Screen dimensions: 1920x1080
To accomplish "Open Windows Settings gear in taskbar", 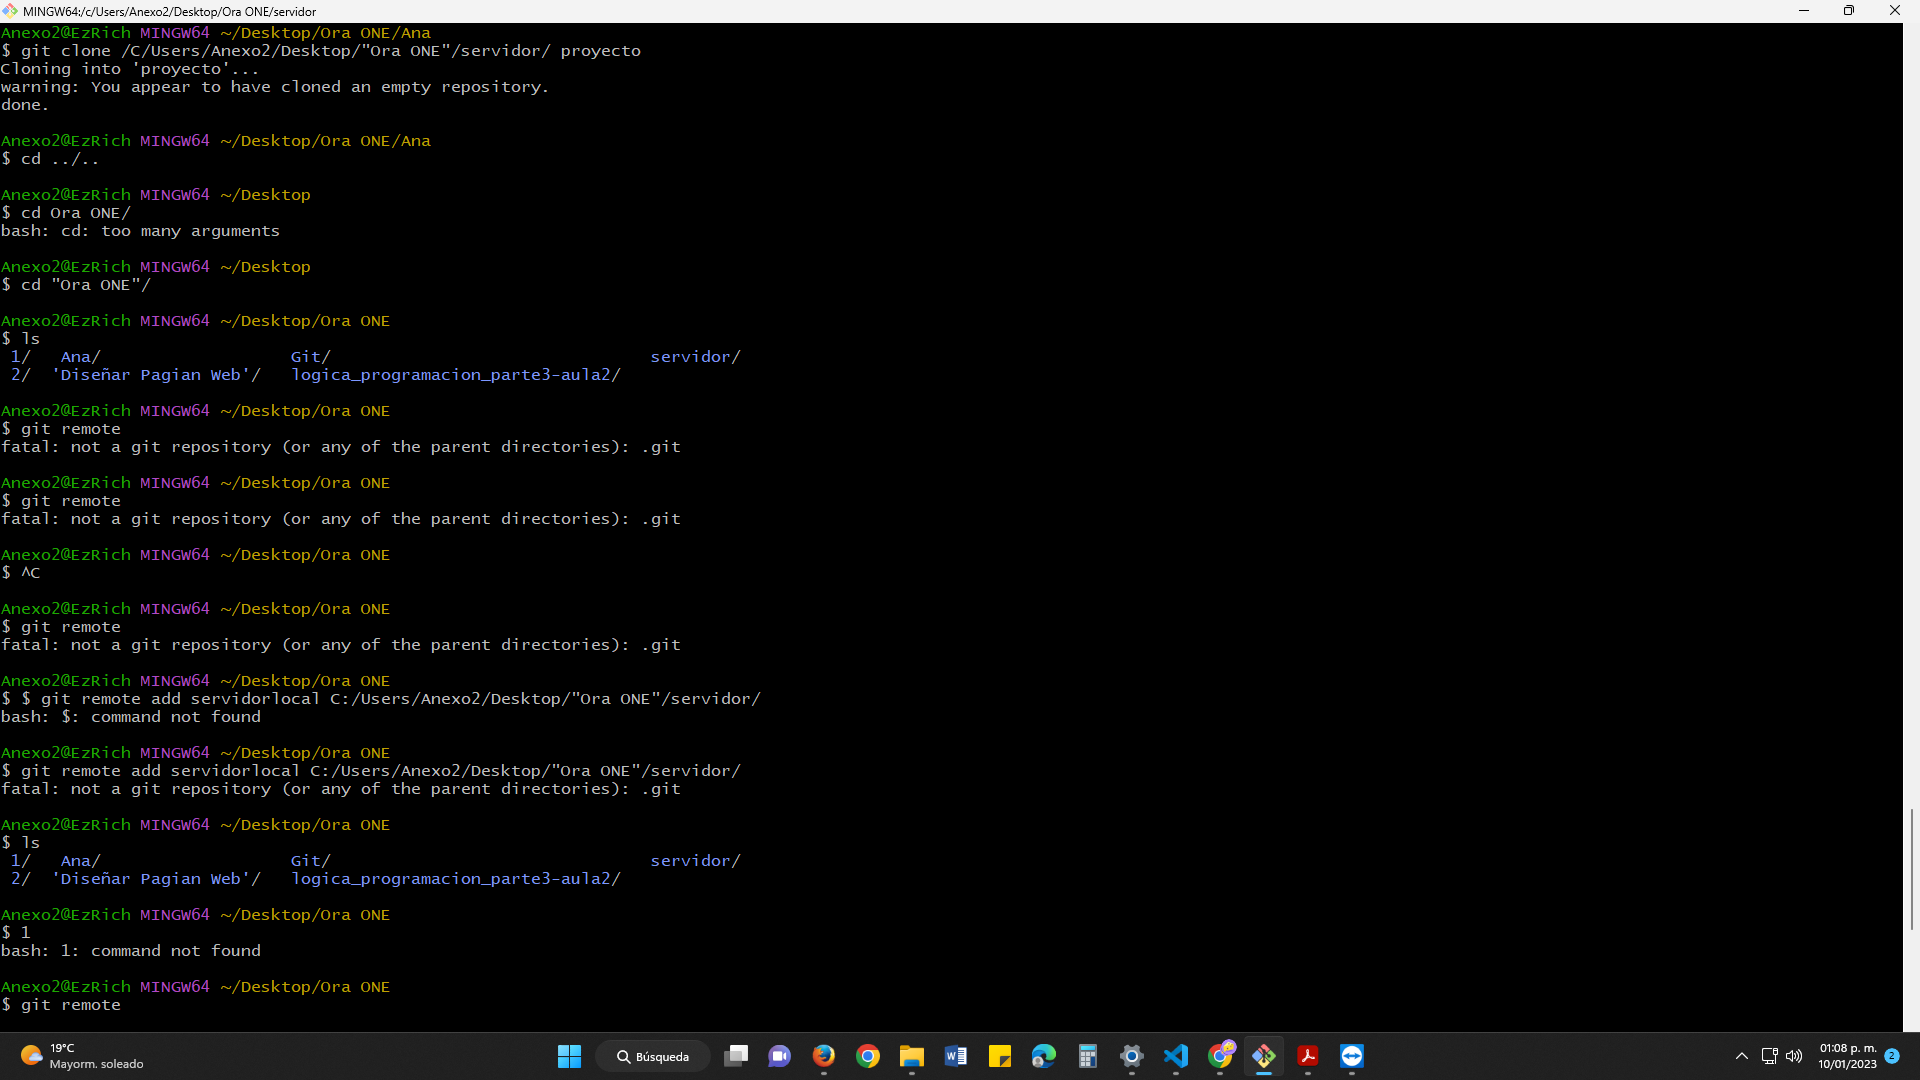I will pos(1132,1056).
